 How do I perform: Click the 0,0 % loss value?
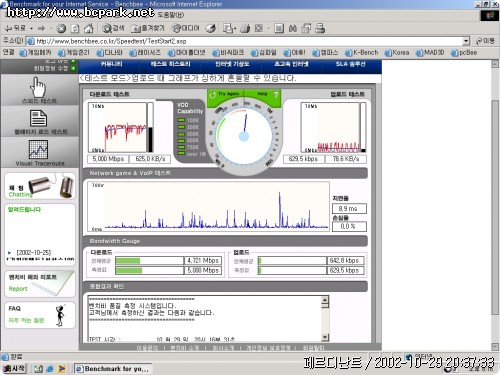click(x=349, y=226)
